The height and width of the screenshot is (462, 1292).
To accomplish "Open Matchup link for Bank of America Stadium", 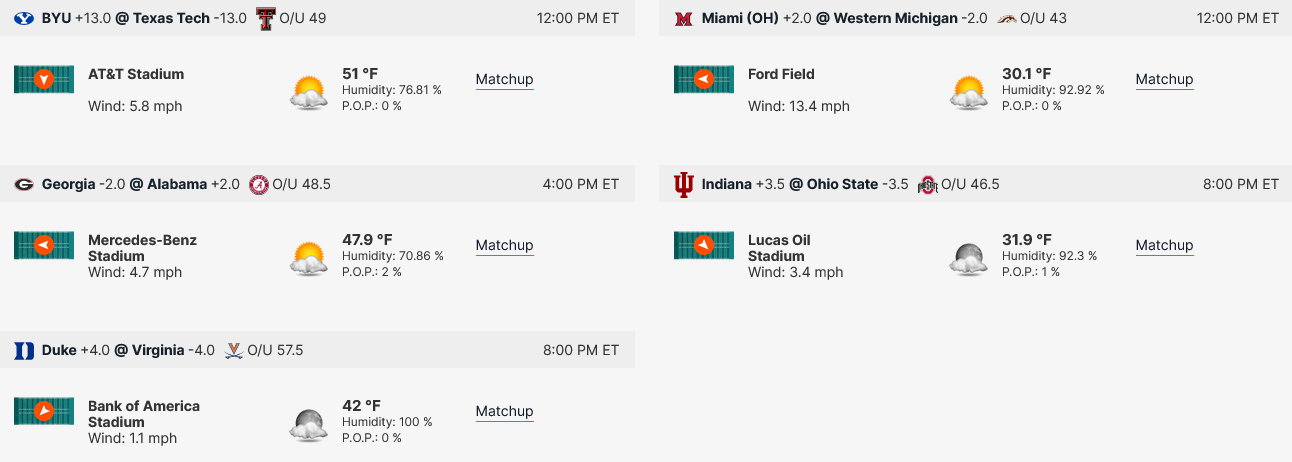I will point(504,411).
